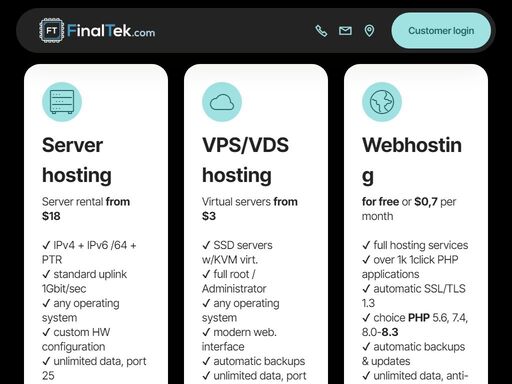Open the Server hosting heading
Viewport: 512px width, 384px height.
pyautogui.click(x=77, y=160)
